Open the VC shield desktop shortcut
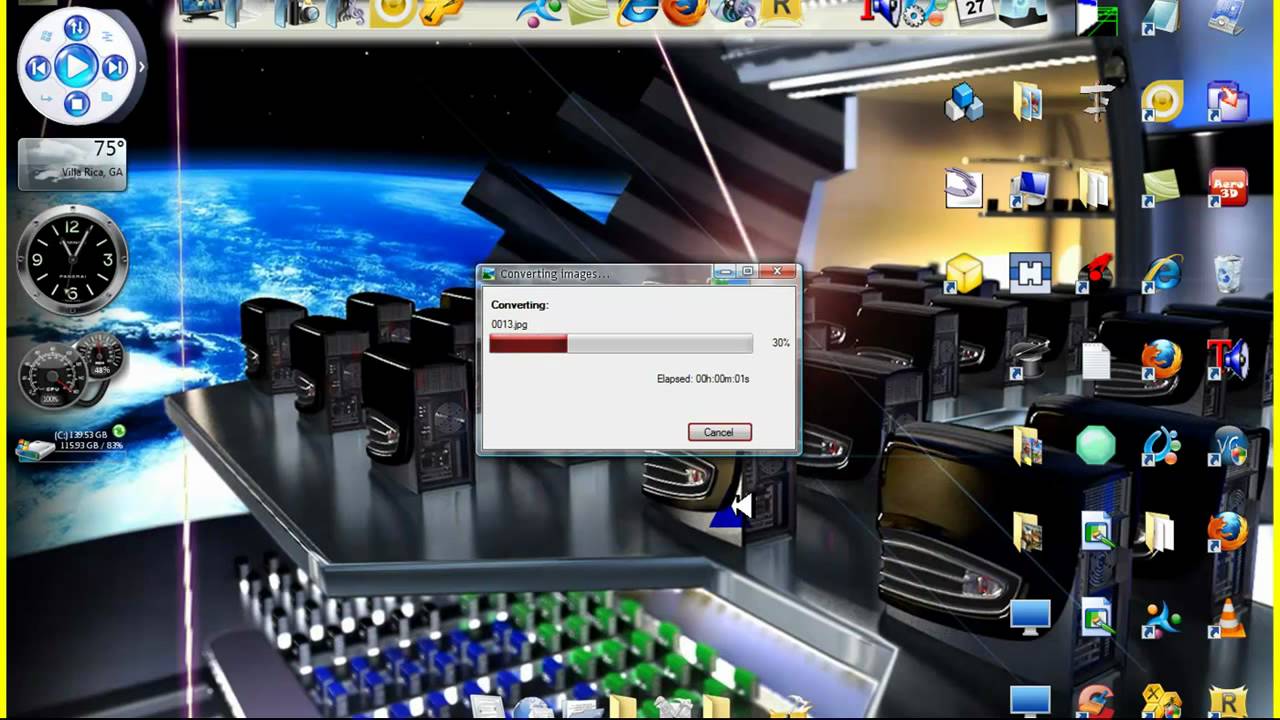This screenshot has width=1280, height=720. (x=1227, y=446)
